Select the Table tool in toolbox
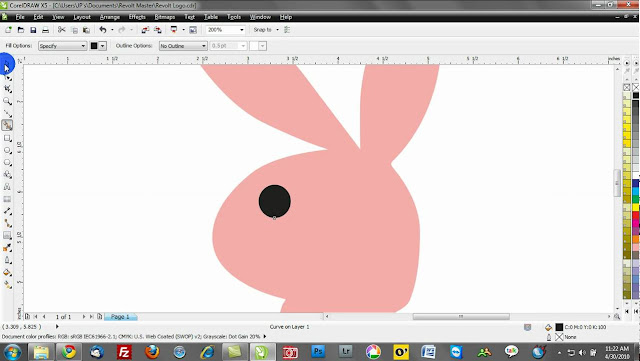This screenshot has height=361, width=640. click(x=7, y=199)
